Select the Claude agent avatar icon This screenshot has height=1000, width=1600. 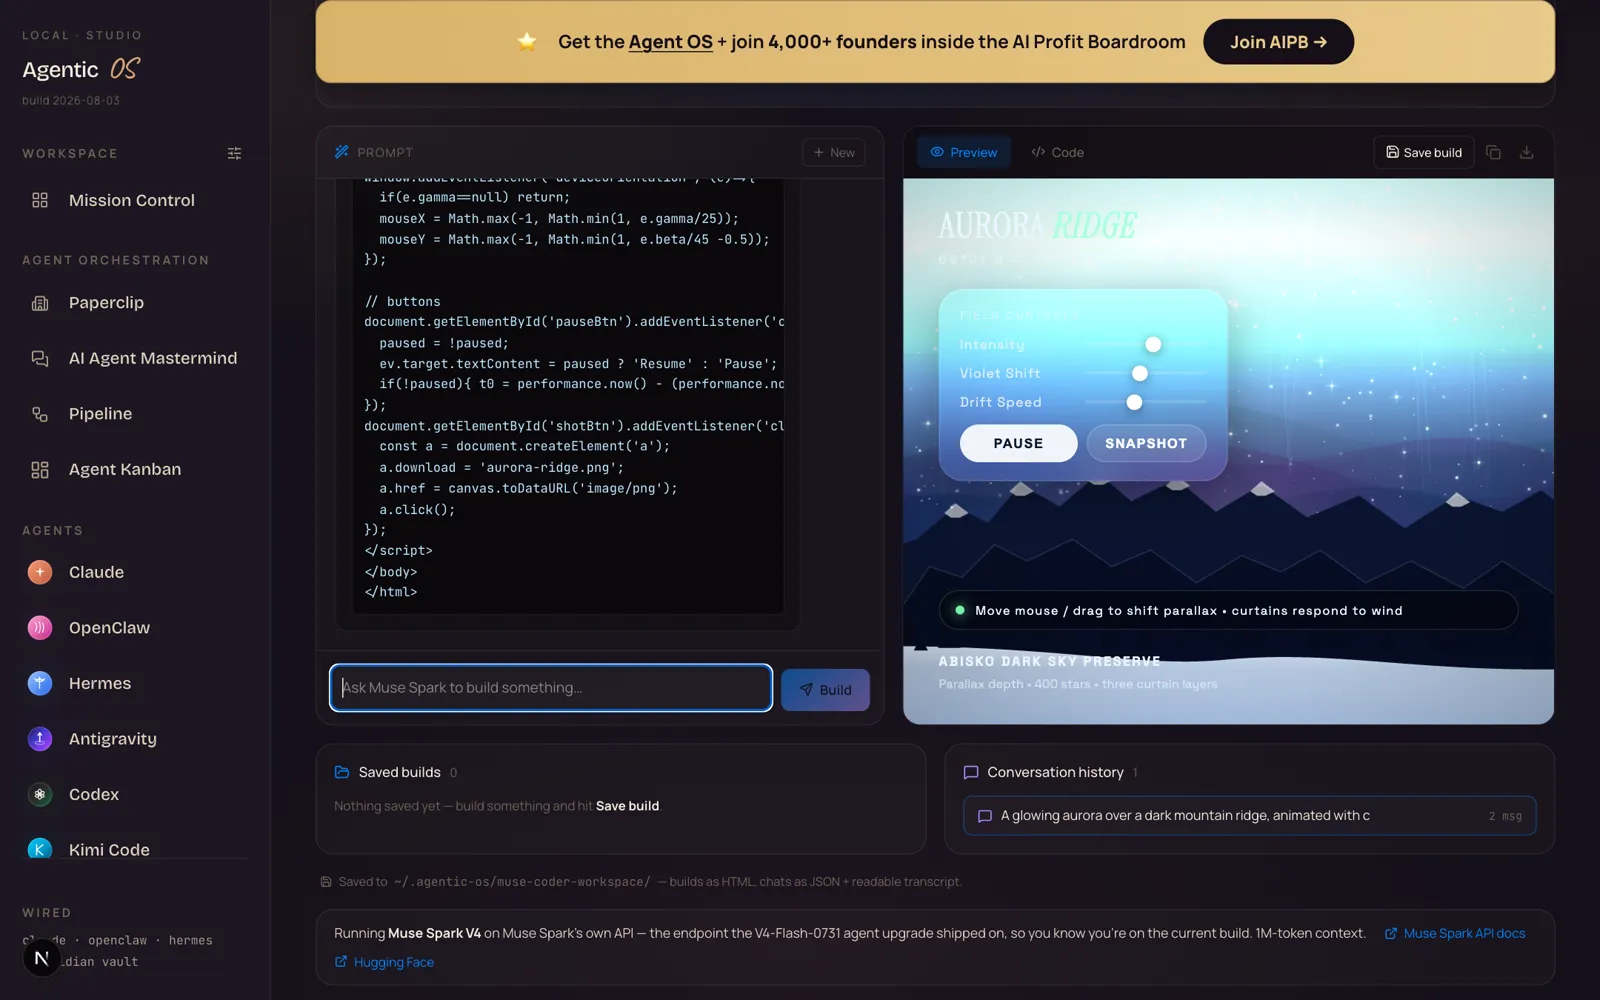pyautogui.click(x=39, y=572)
